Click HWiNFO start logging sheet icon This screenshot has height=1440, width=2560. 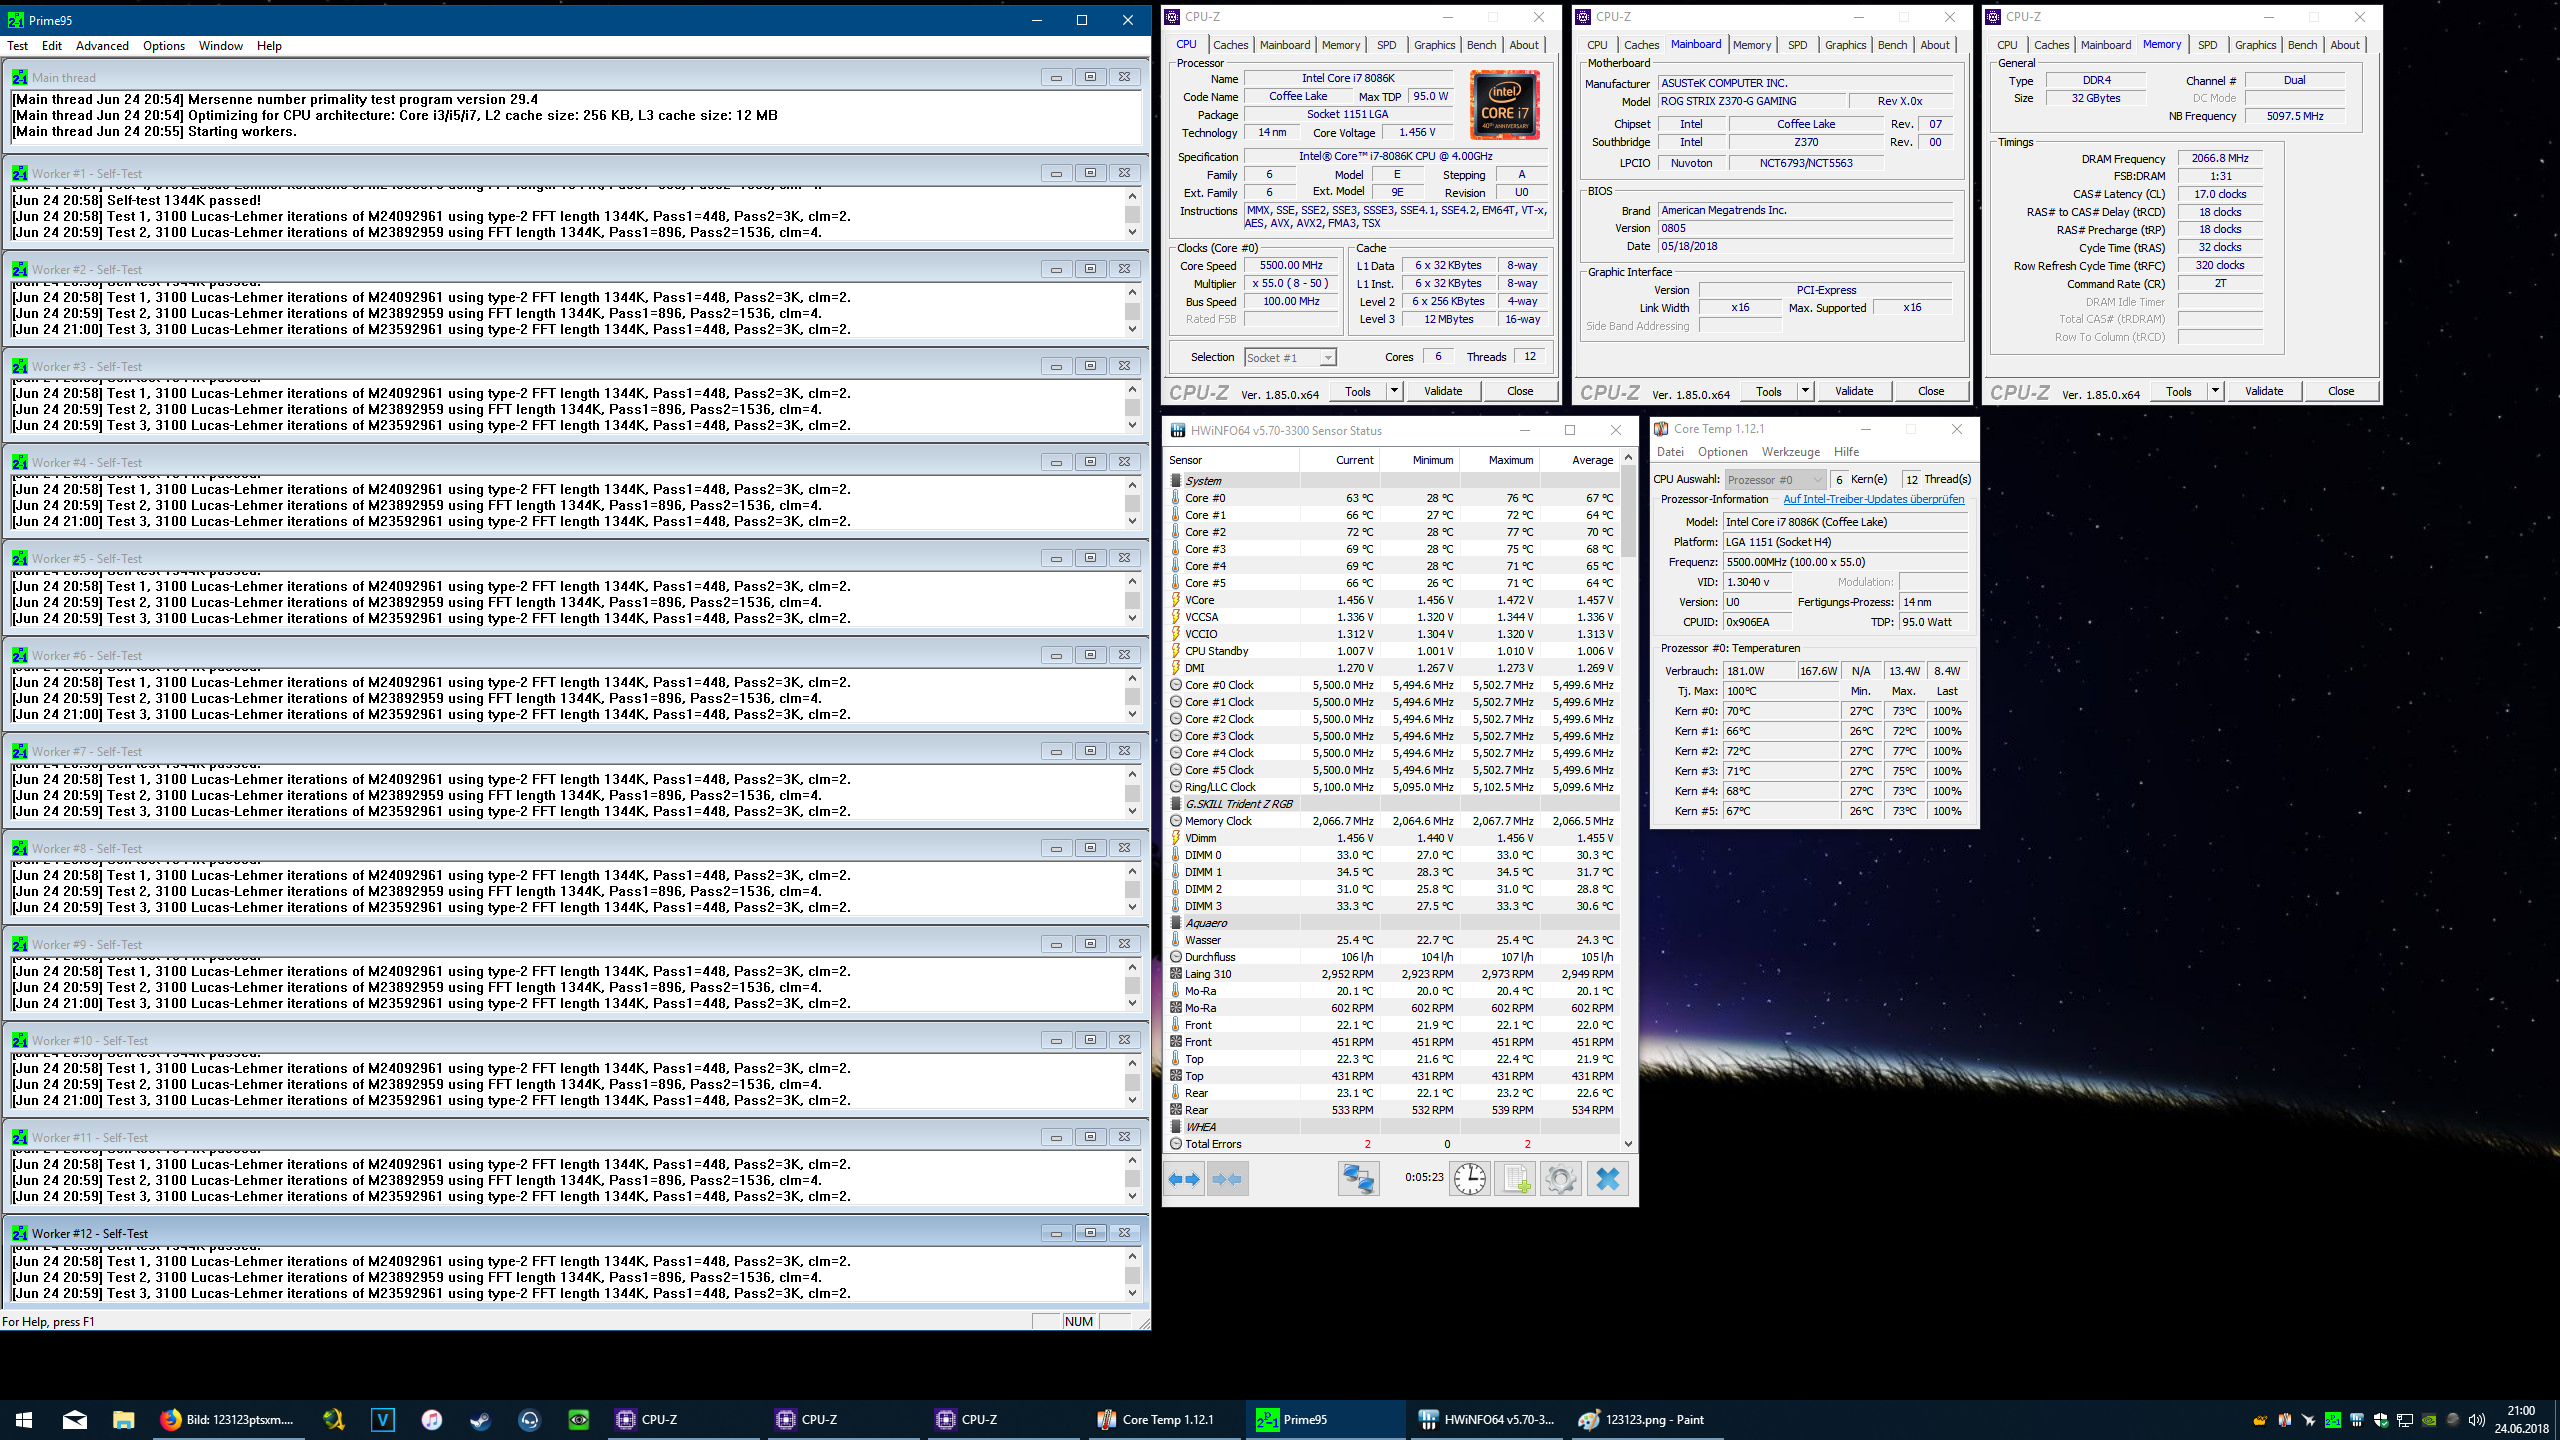click(x=1515, y=1179)
